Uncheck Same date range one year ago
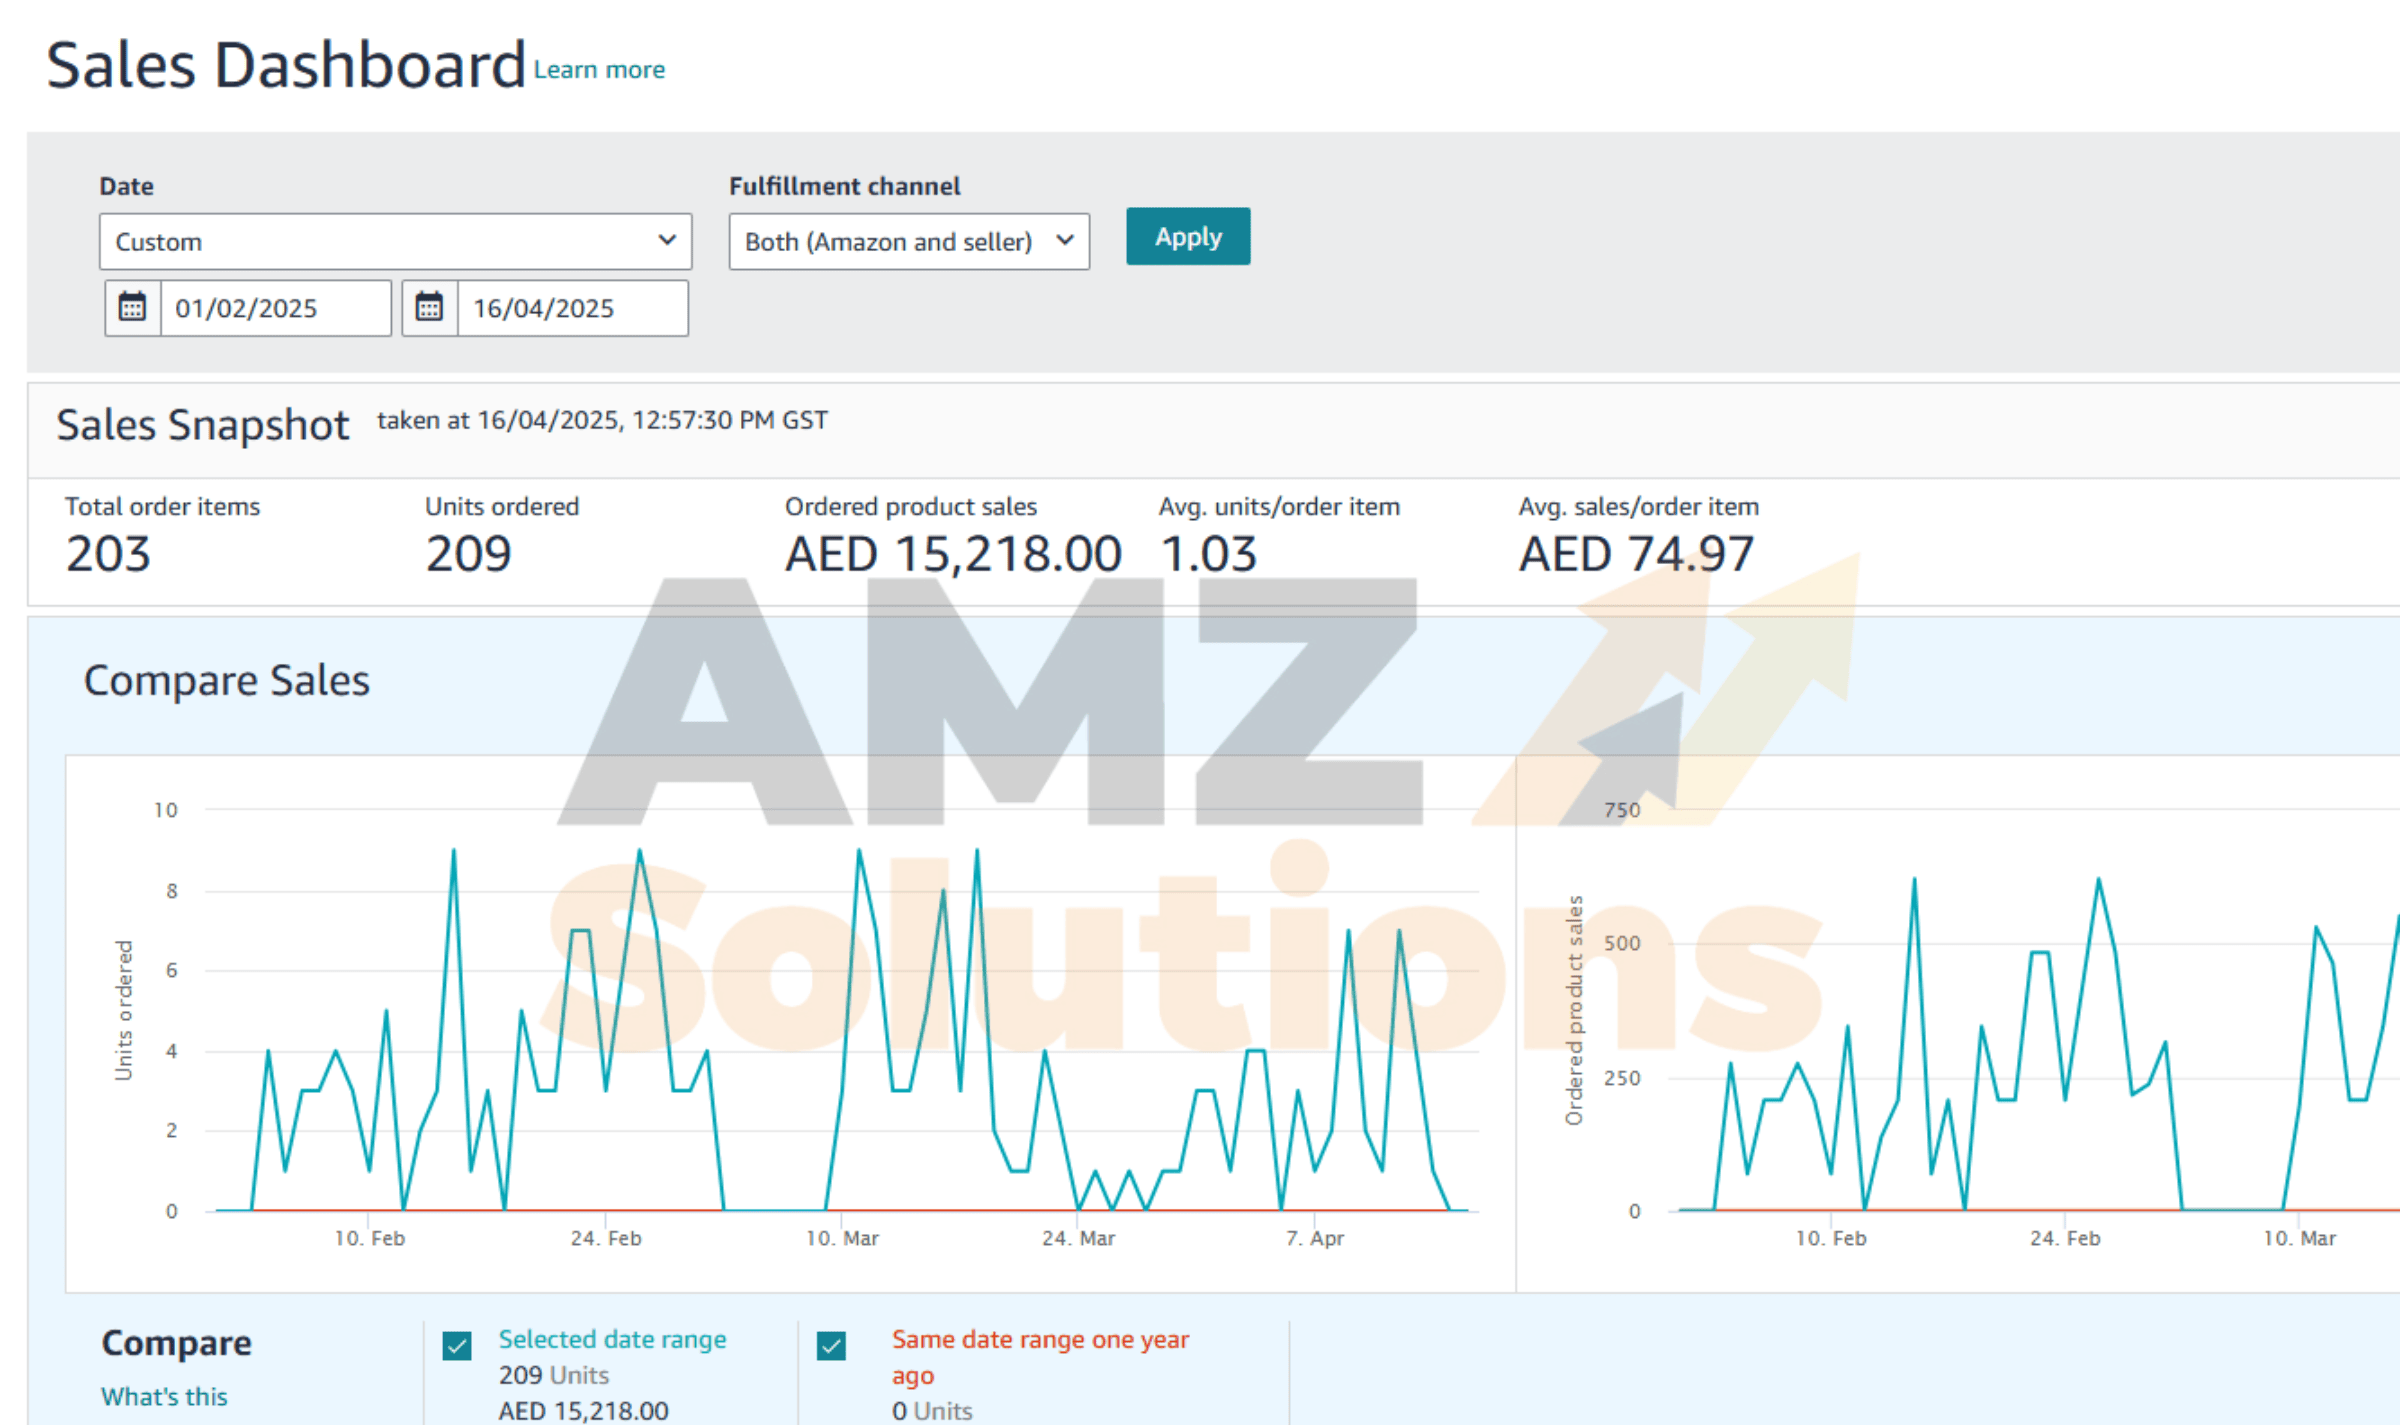Image resolution: width=2400 pixels, height=1425 pixels. [831, 1346]
